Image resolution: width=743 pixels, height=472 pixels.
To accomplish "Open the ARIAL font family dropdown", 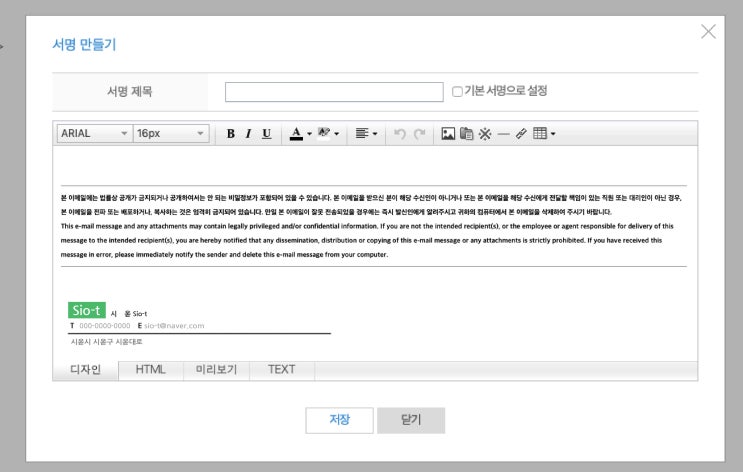I will coord(95,134).
